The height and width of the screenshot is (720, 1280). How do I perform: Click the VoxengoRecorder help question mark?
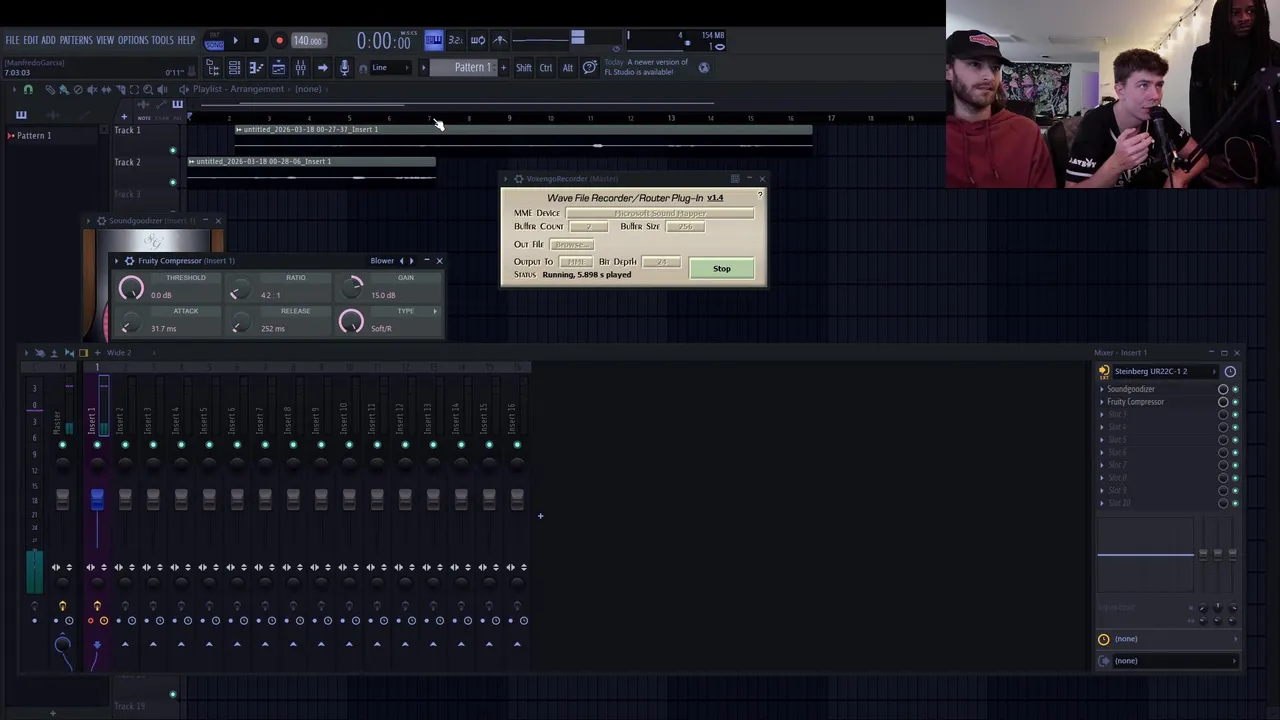pos(760,195)
